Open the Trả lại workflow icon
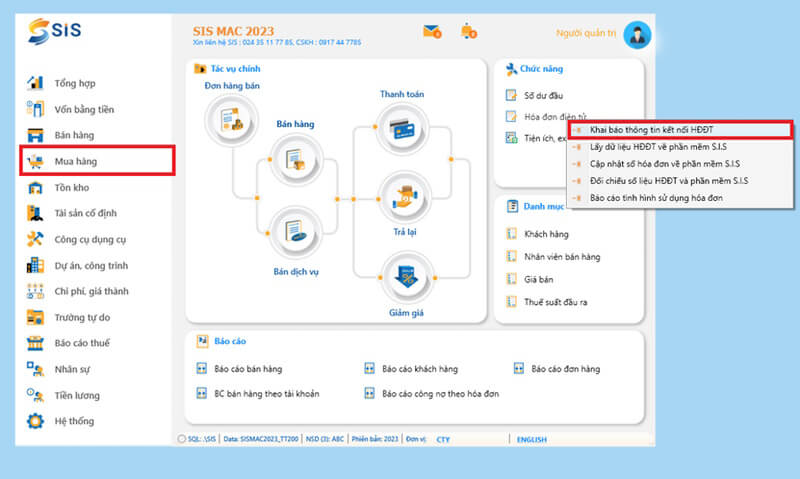Viewport: 800px width, 479px height. pyautogui.click(x=404, y=198)
